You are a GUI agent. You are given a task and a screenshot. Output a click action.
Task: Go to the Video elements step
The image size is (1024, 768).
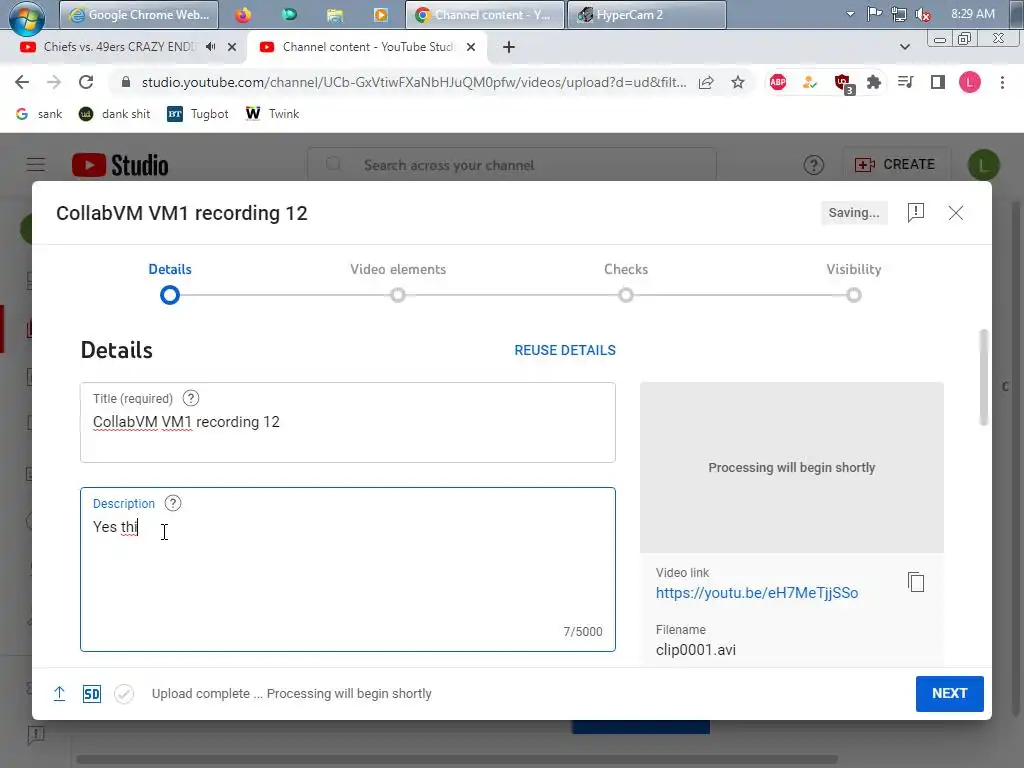pos(398,283)
